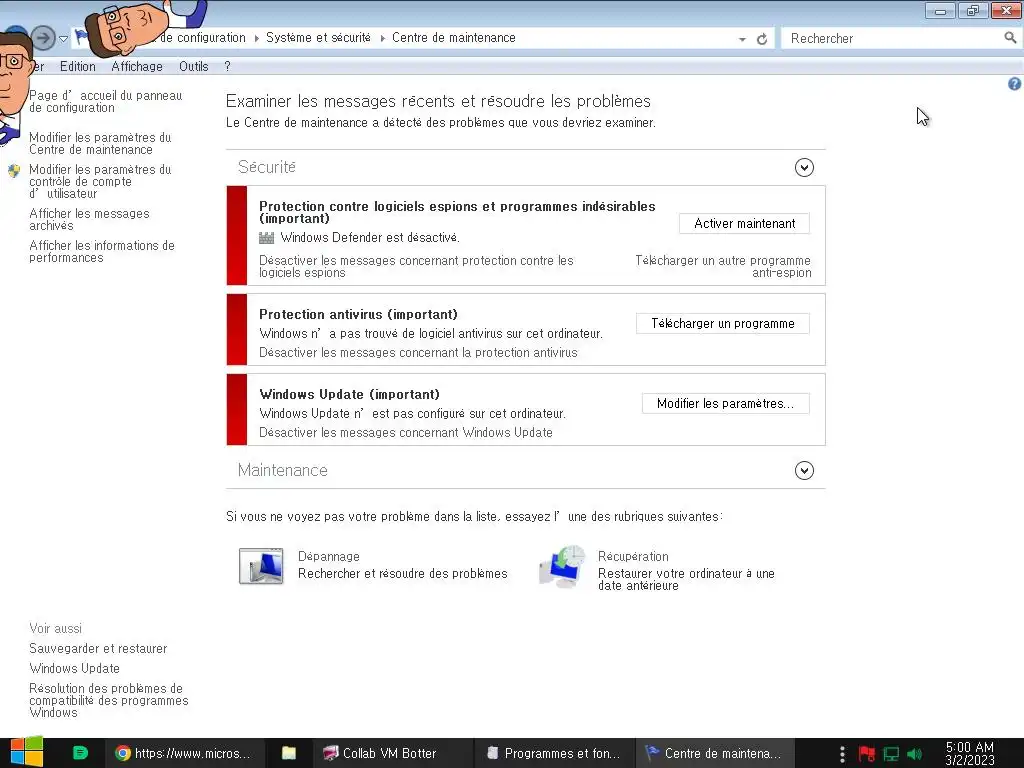
Task: Switch to Programmes et fonctionnalités taskbar window
Action: pos(553,753)
